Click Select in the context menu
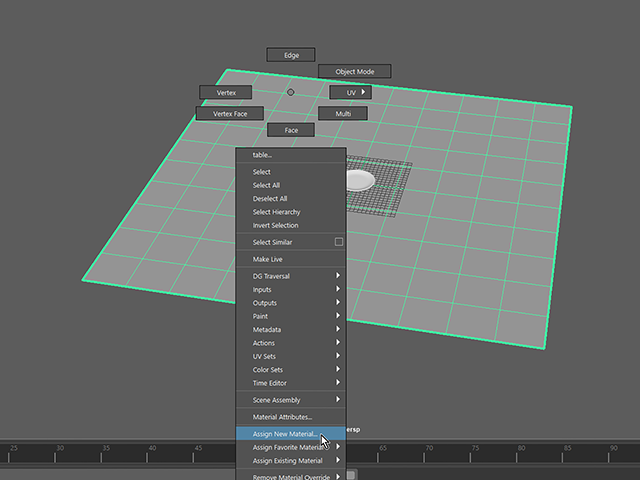This screenshot has height=480, width=640. (x=291, y=172)
